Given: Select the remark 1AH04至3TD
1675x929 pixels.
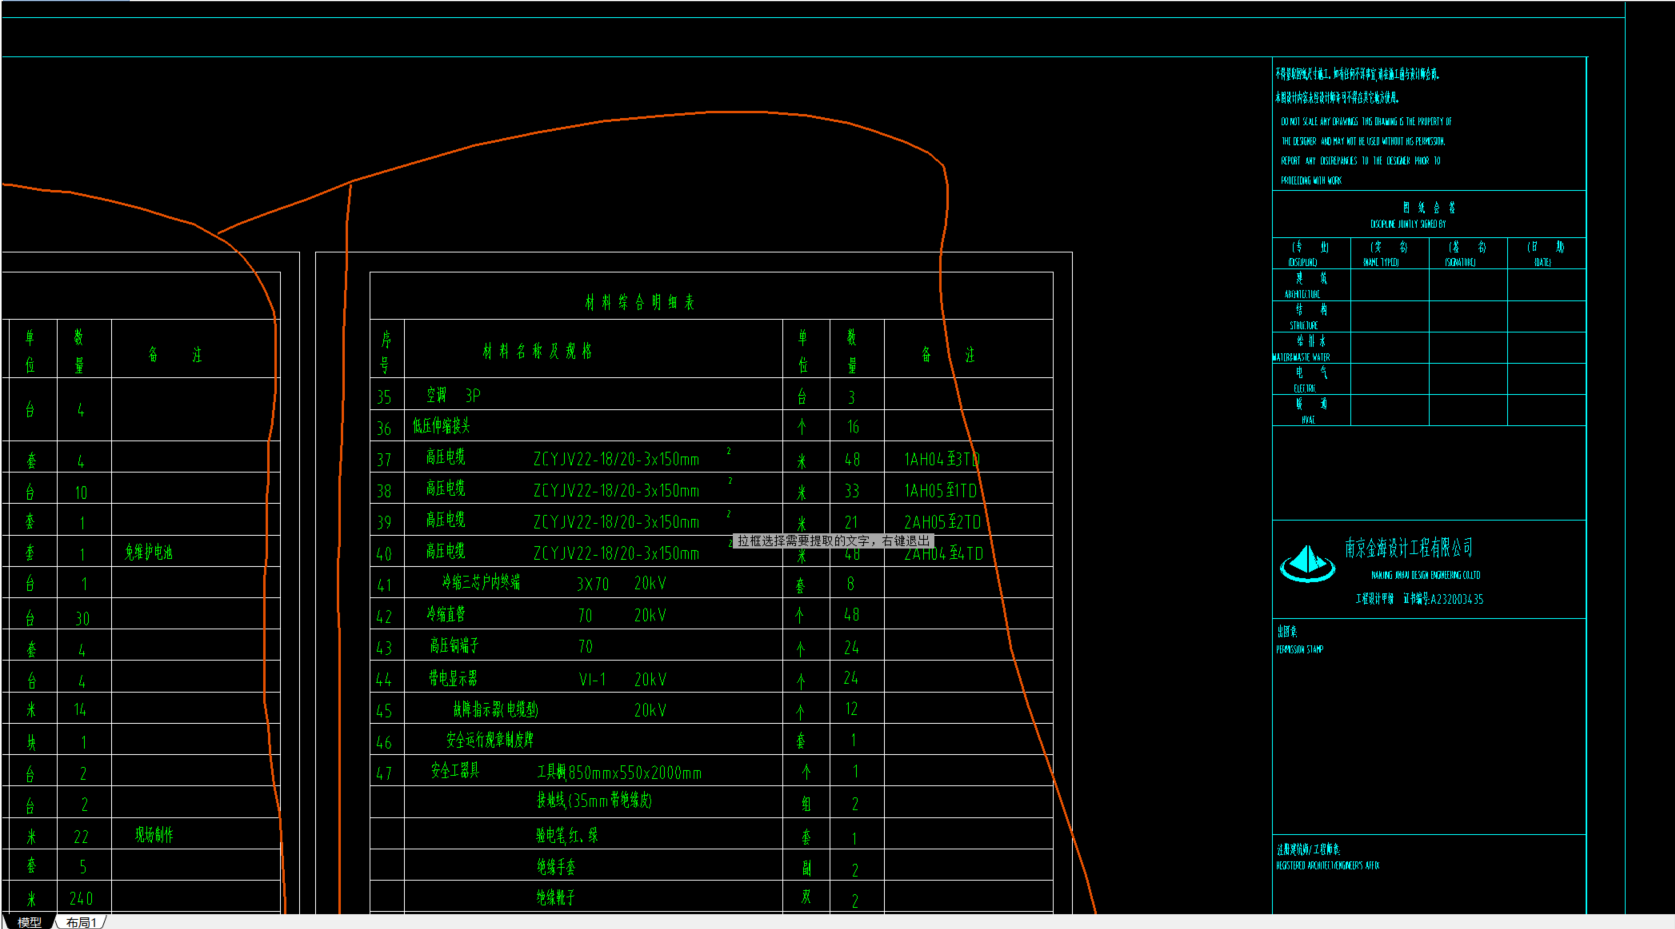Looking at the screenshot, I should tap(942, 459).
